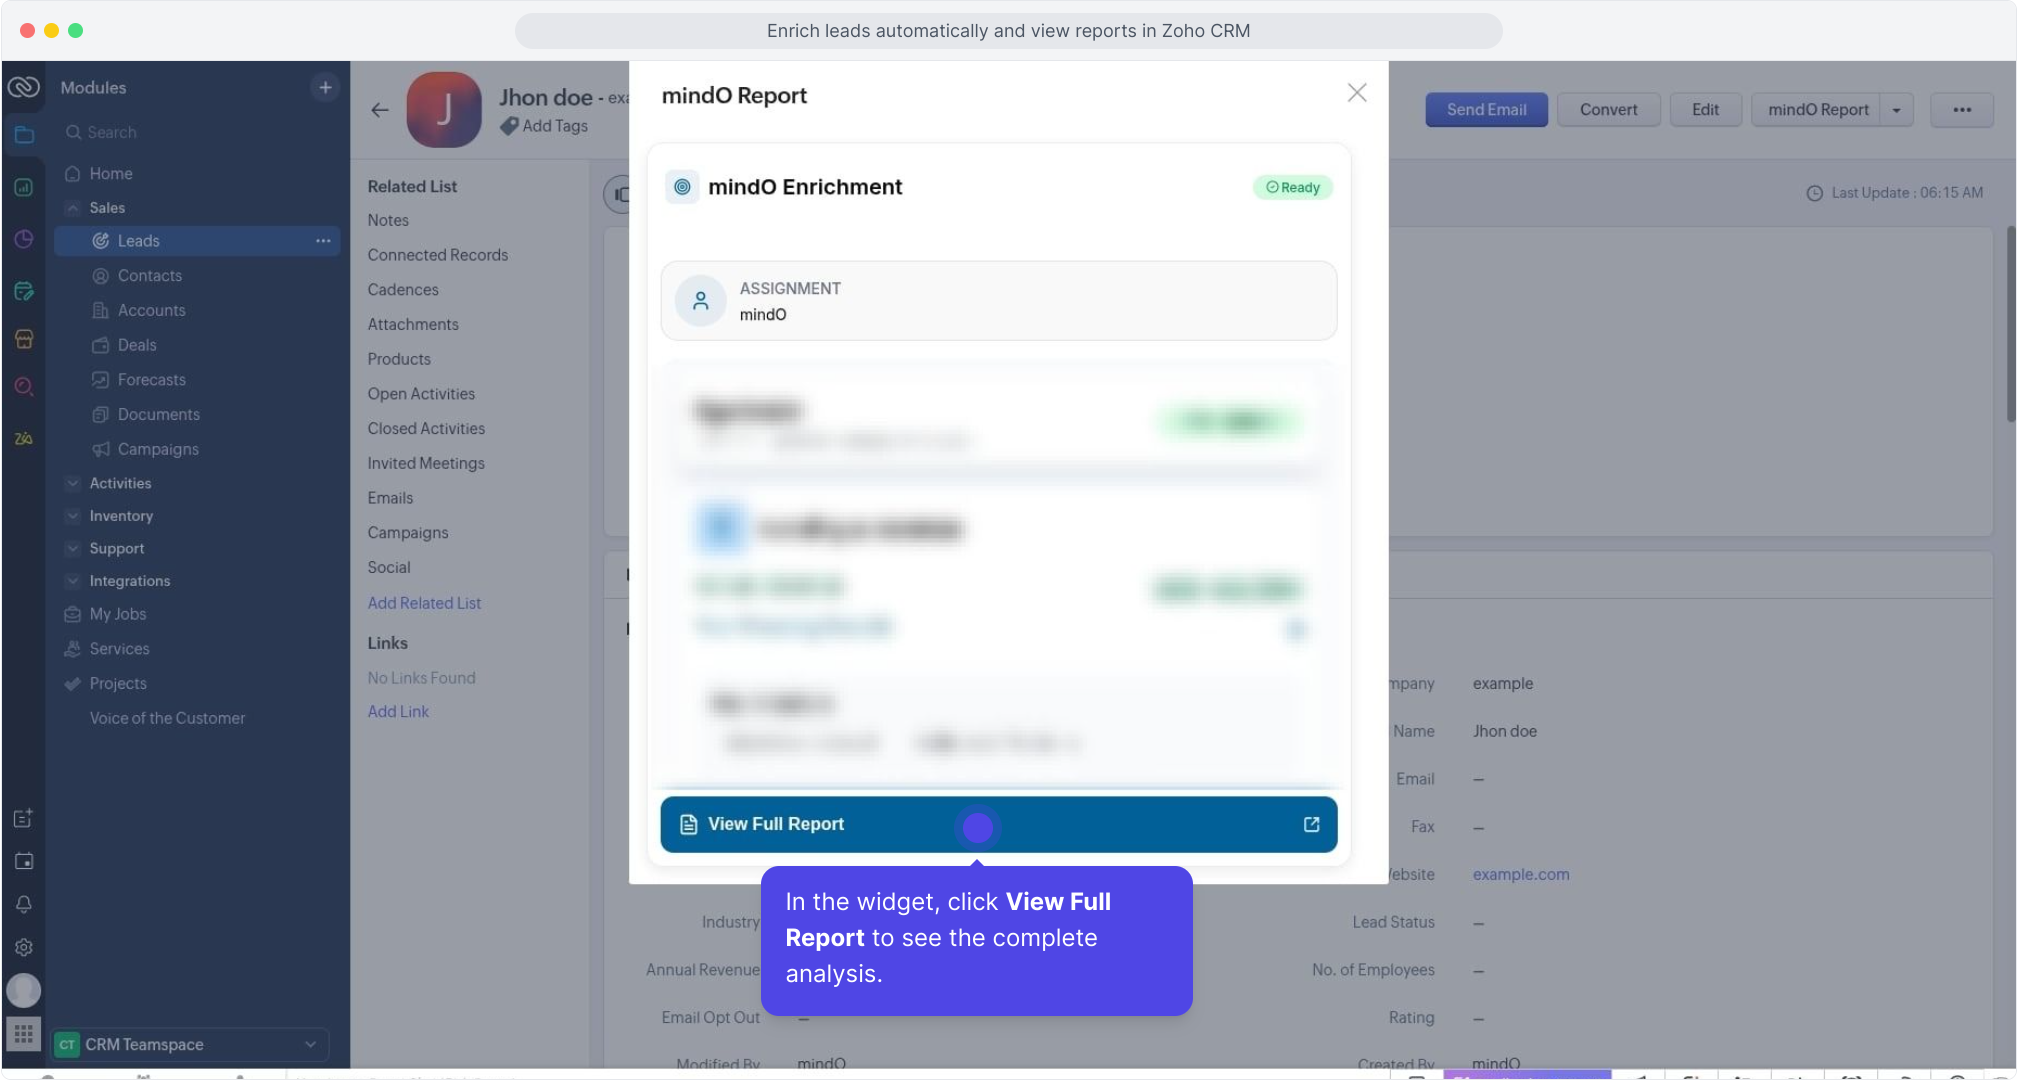Click the Add Tags tag icon
The image size is (2018, 1080).
pos(510,126)
